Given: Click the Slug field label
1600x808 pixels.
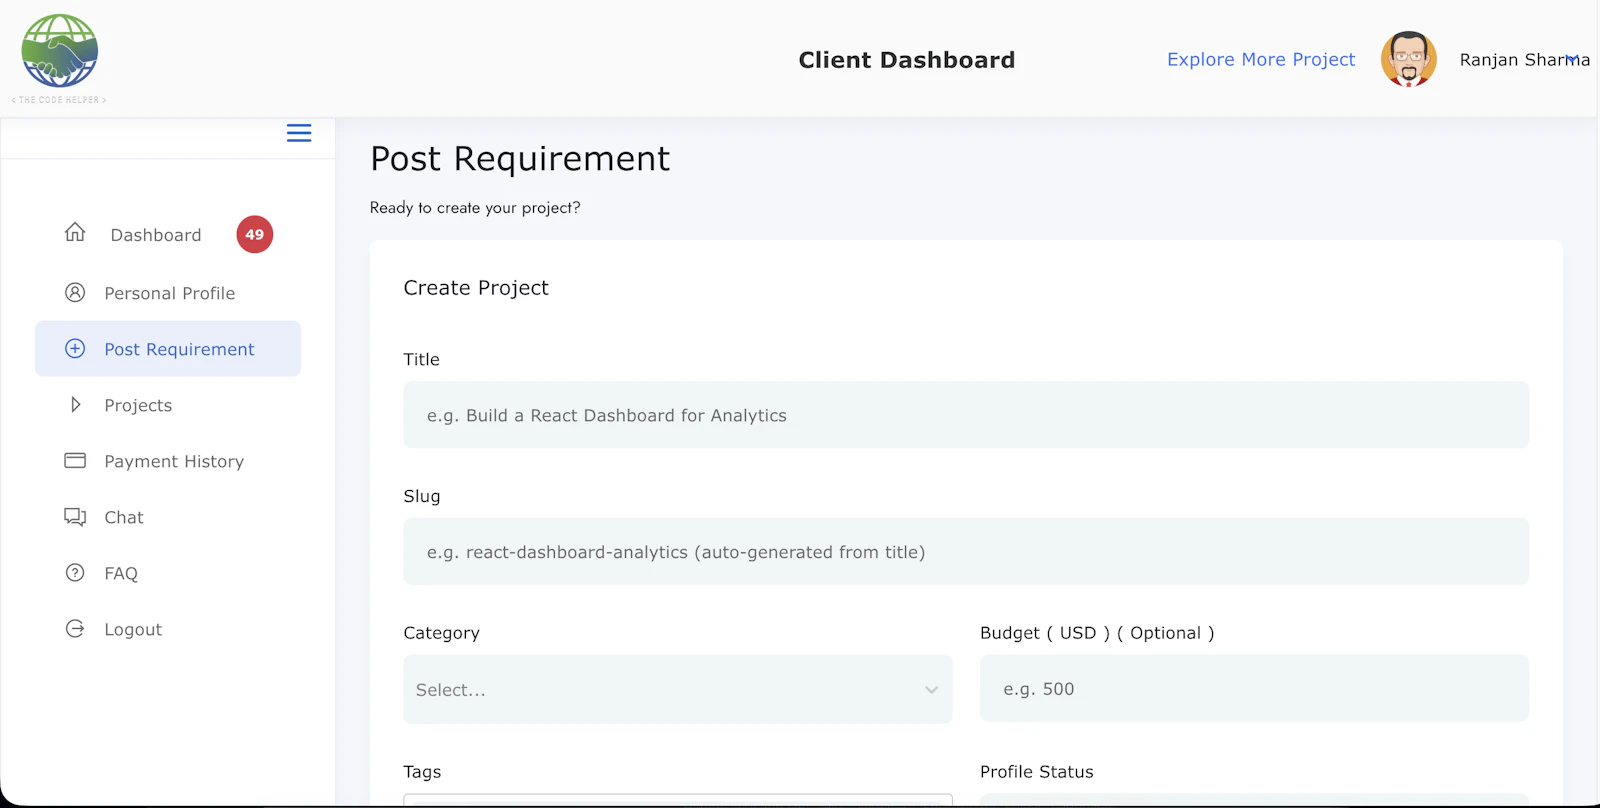Looking at the screenshot, I should click(422, 496).
